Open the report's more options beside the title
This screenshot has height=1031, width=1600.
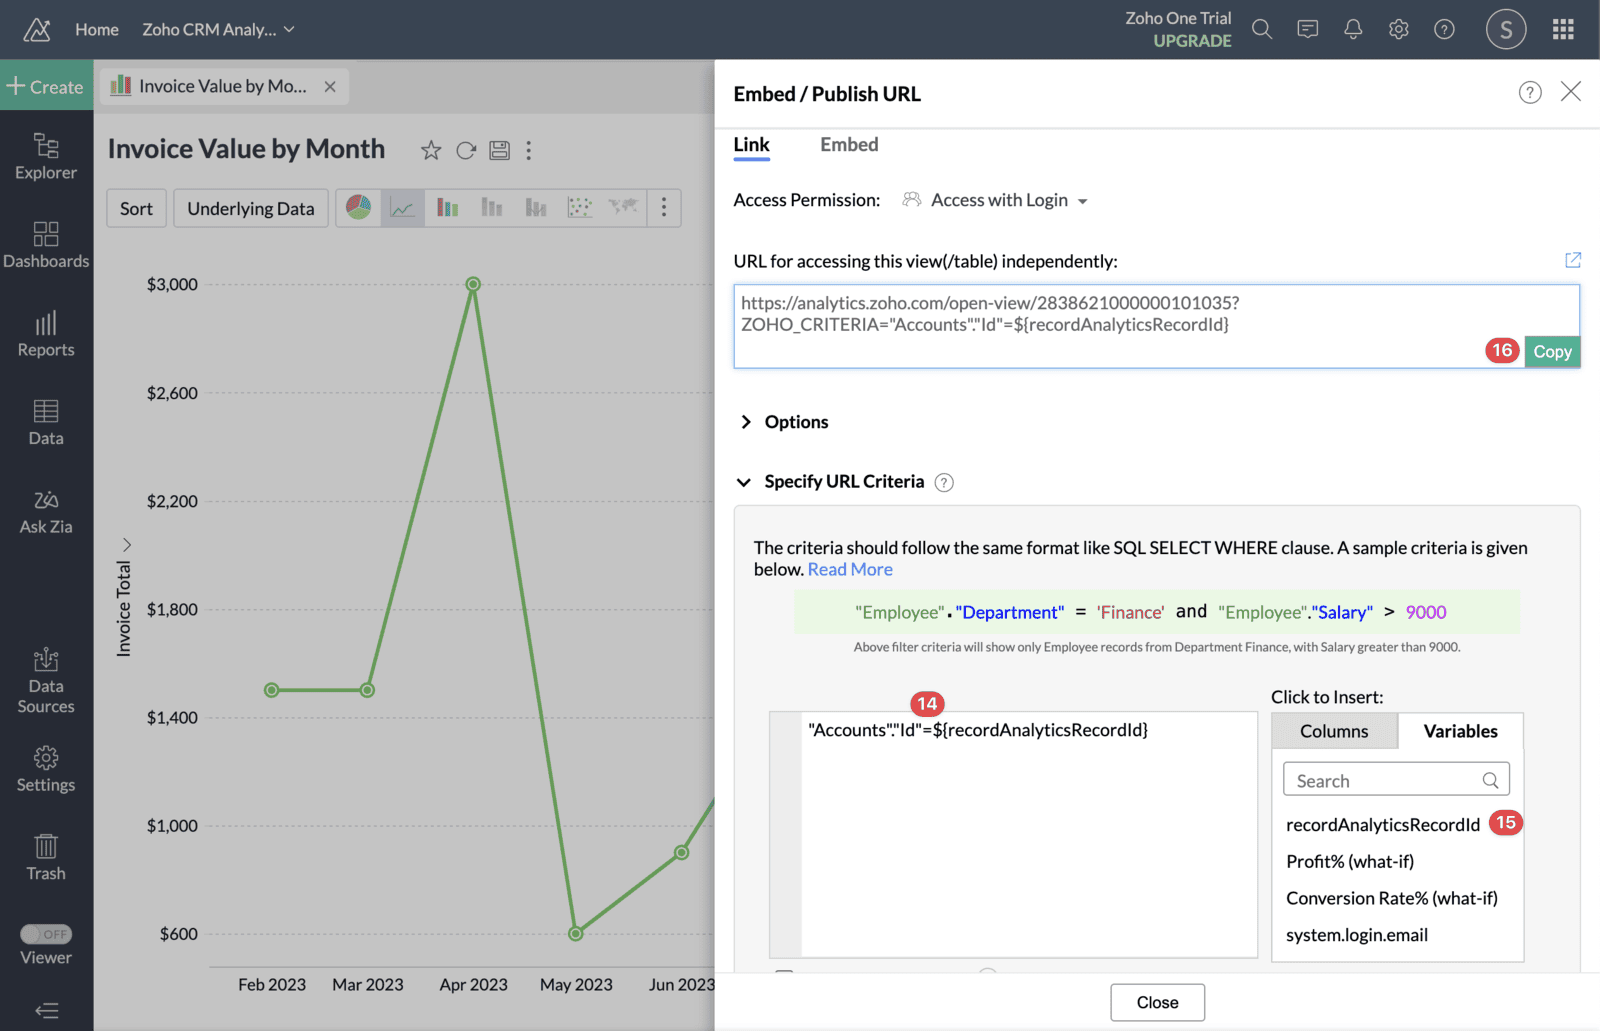tap(529, 150)
